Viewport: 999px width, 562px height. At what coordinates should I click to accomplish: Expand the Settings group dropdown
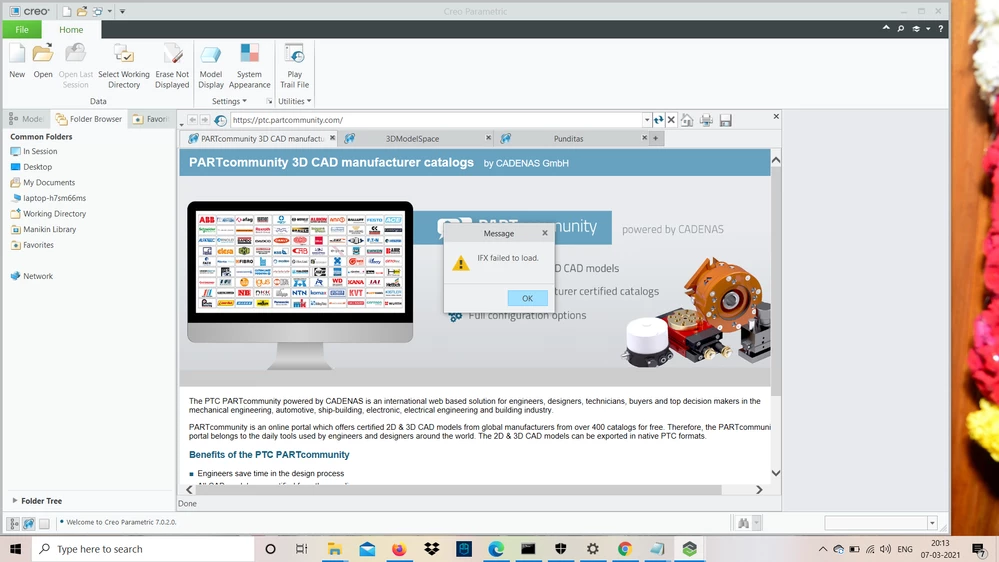point(229,101)
